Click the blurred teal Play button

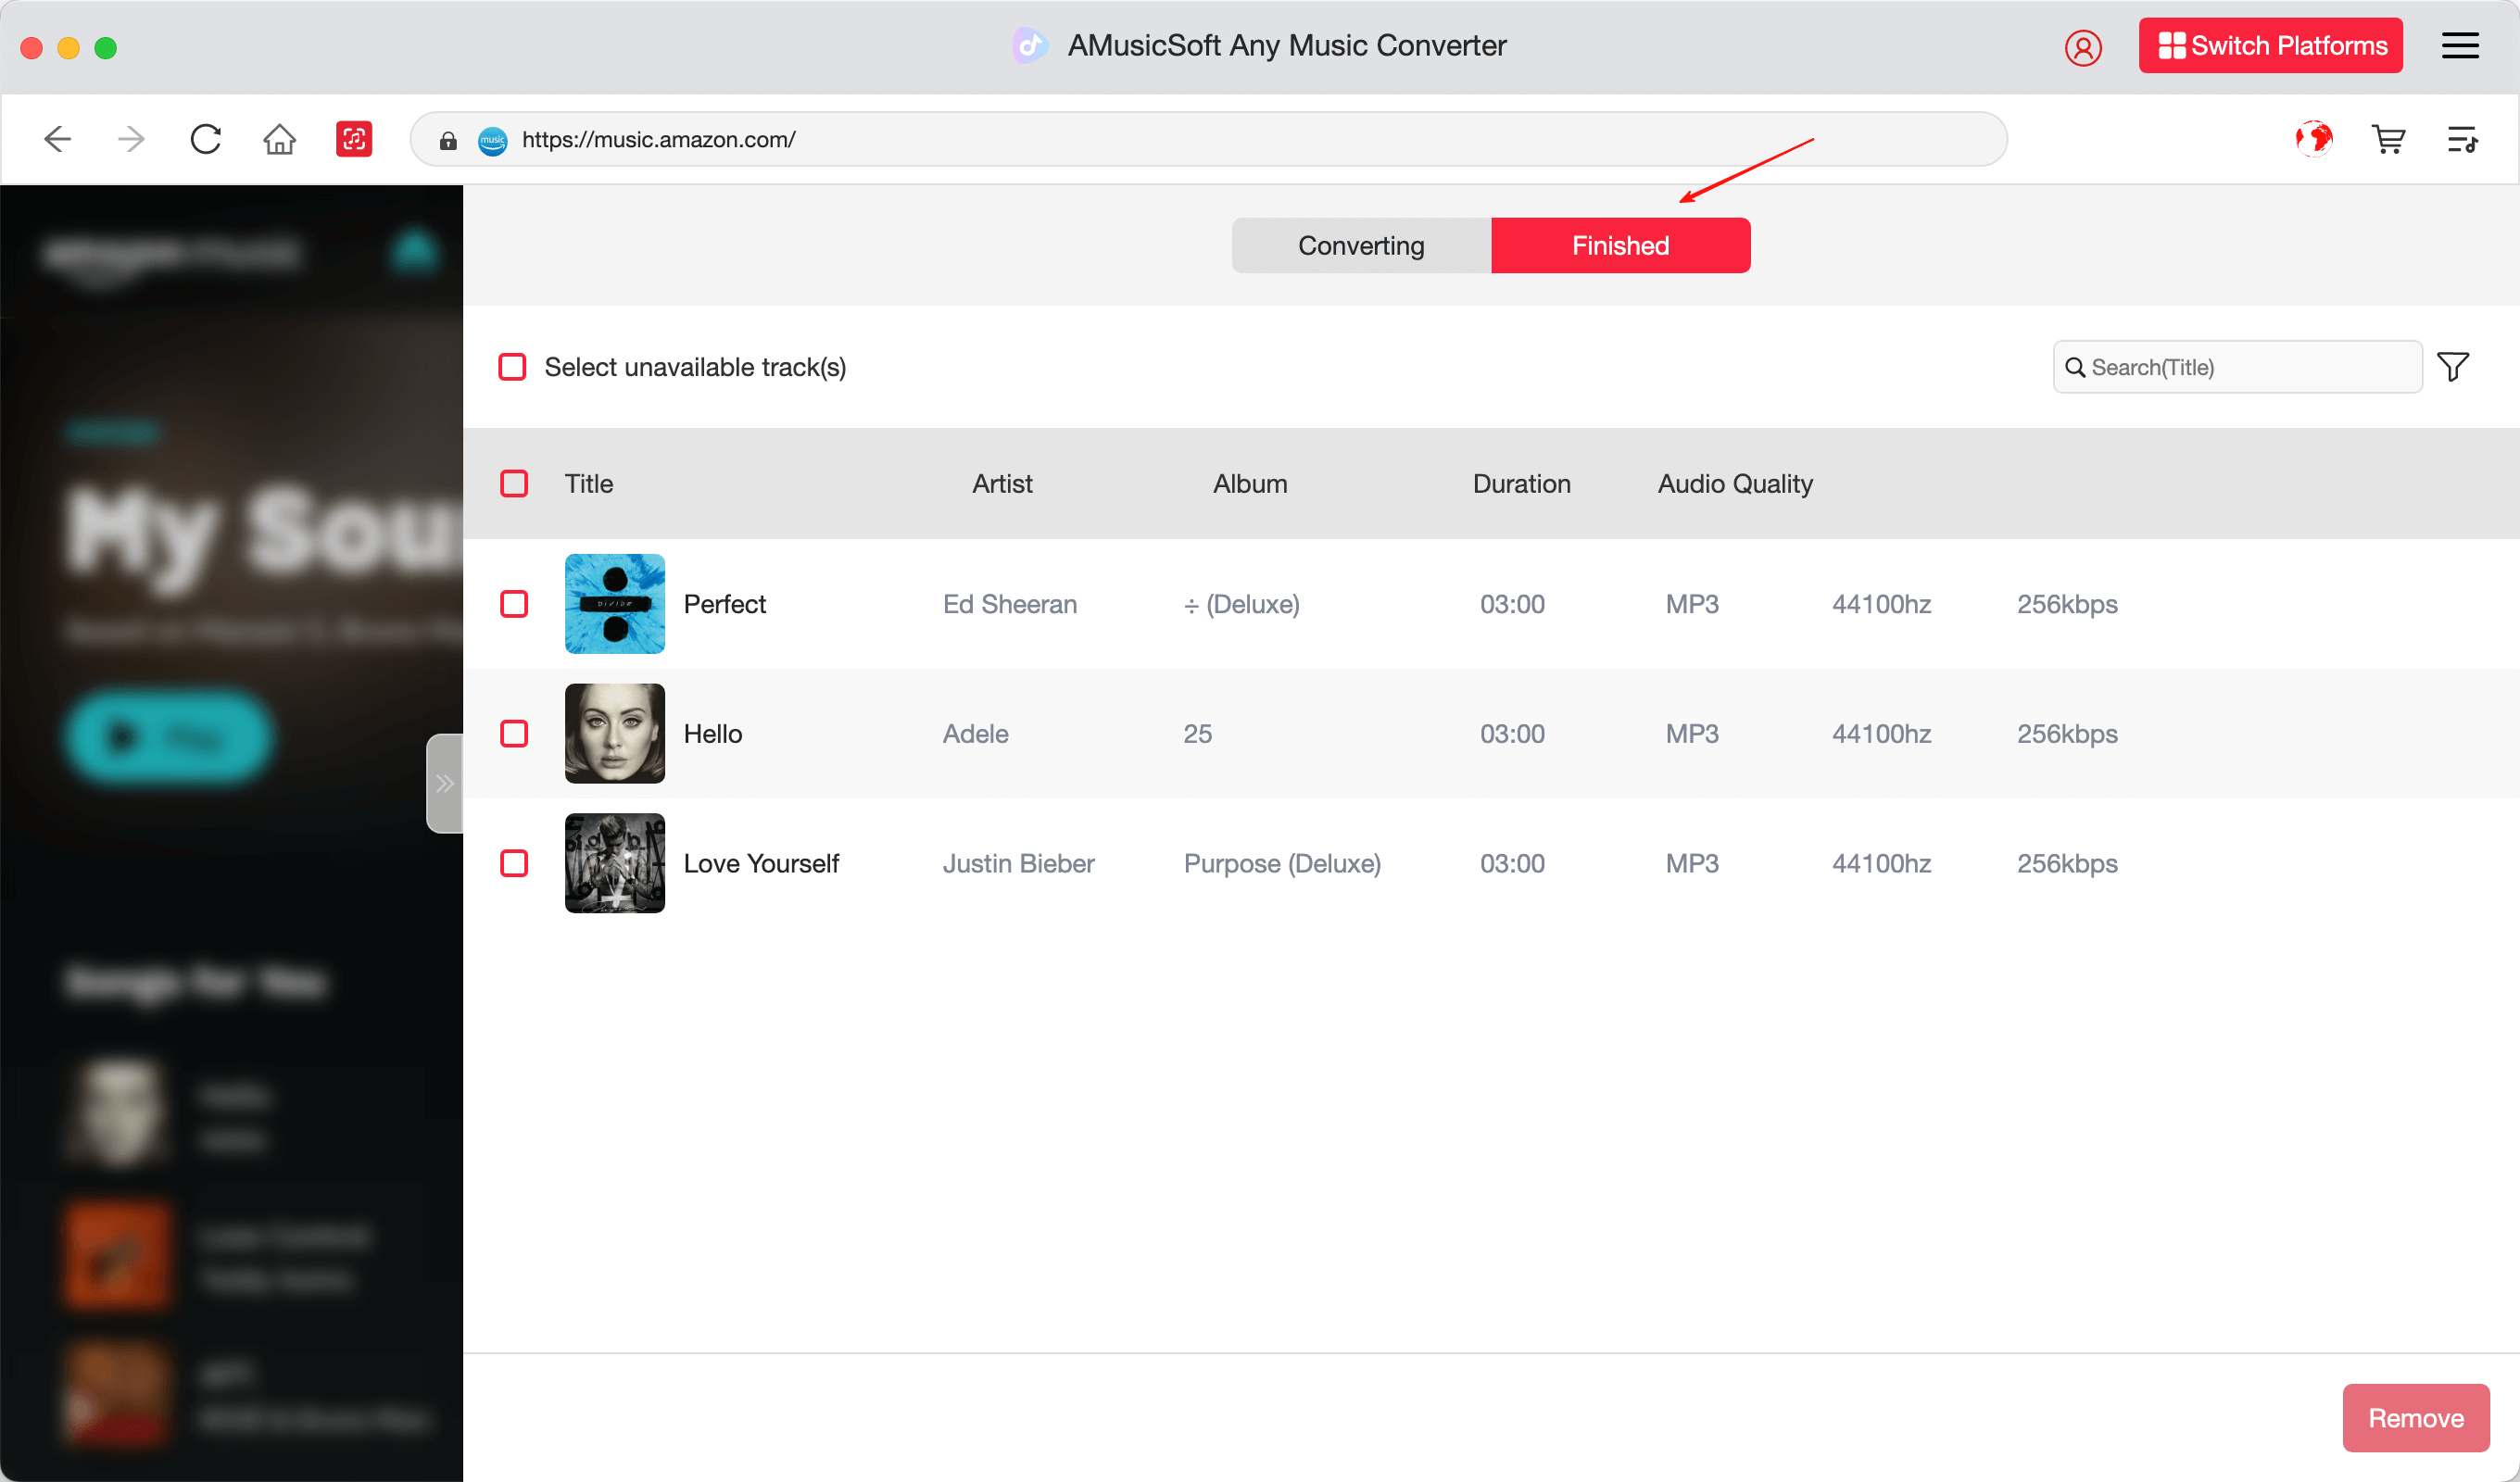(168, 737)
